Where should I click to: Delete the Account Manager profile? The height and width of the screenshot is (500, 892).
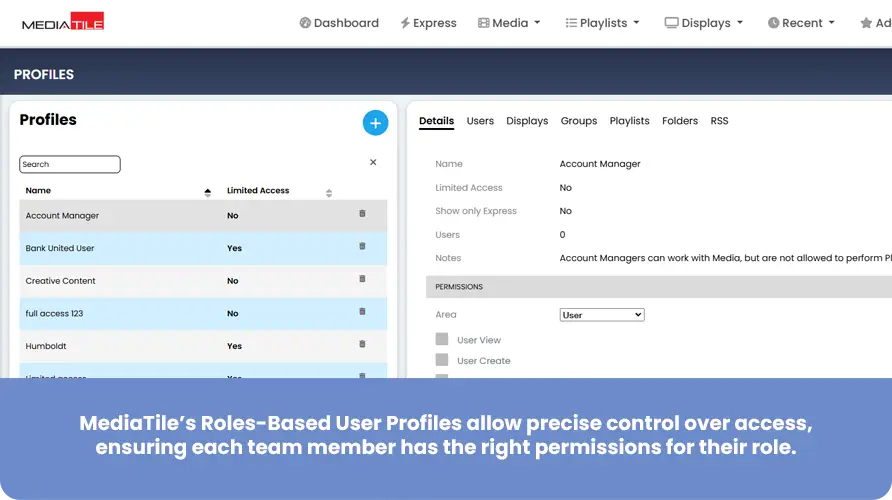362,213
